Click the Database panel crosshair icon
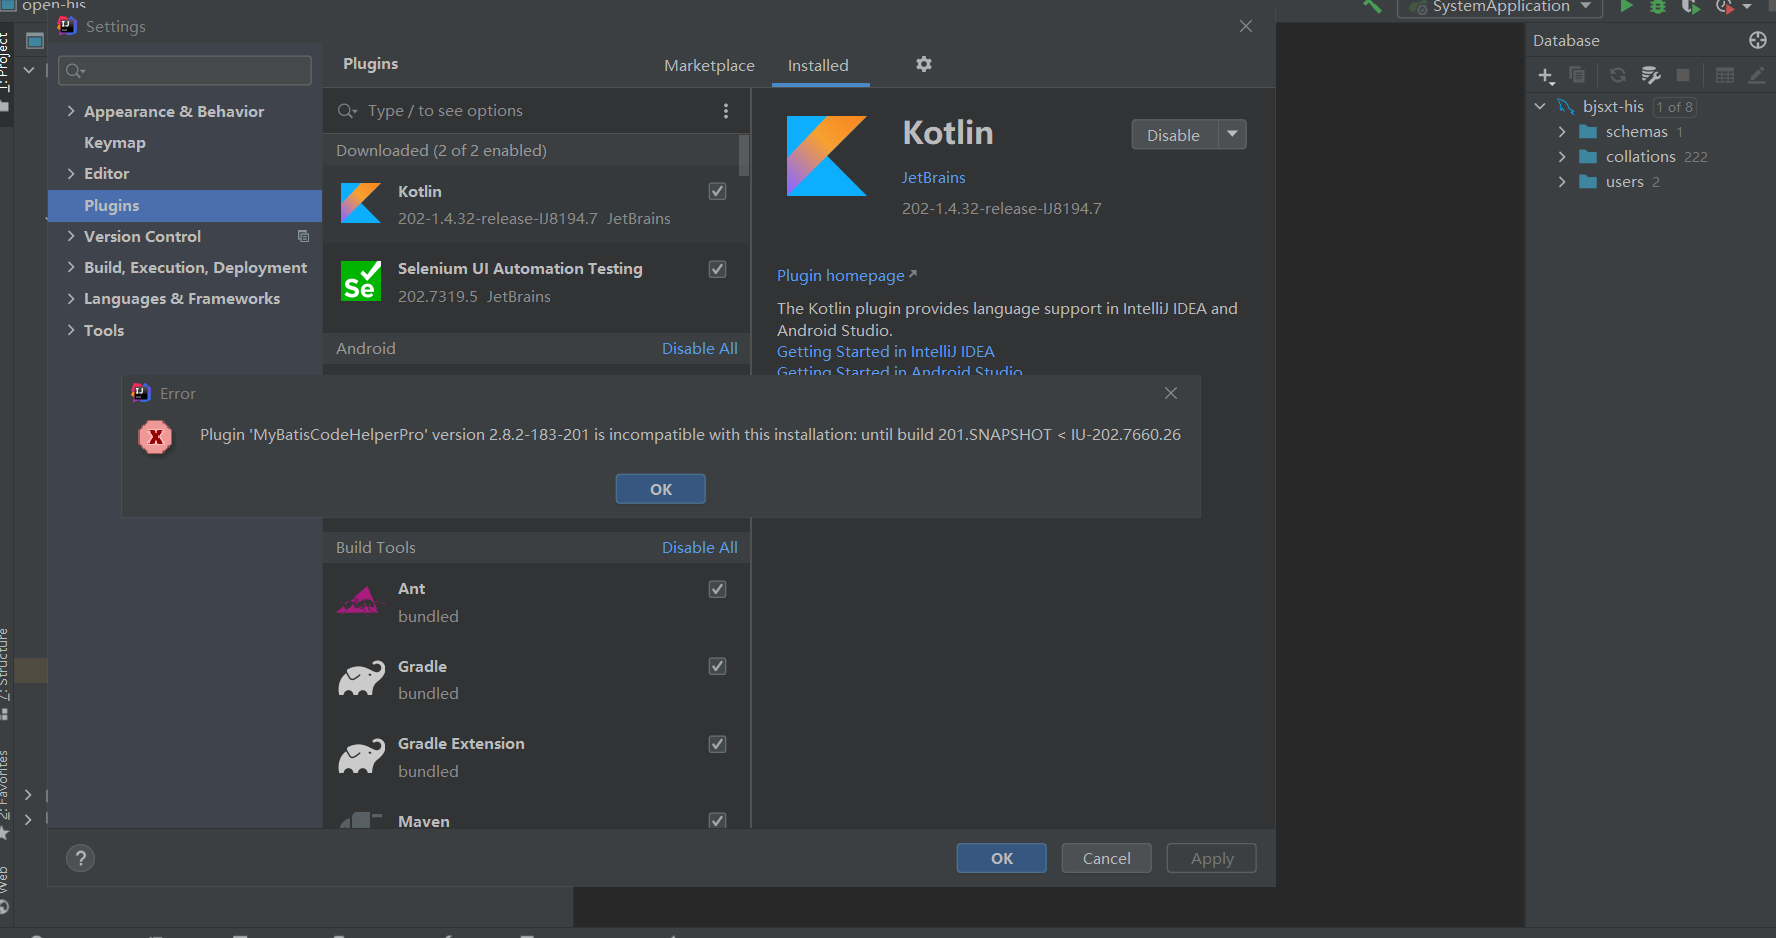 pos(1758,40)
